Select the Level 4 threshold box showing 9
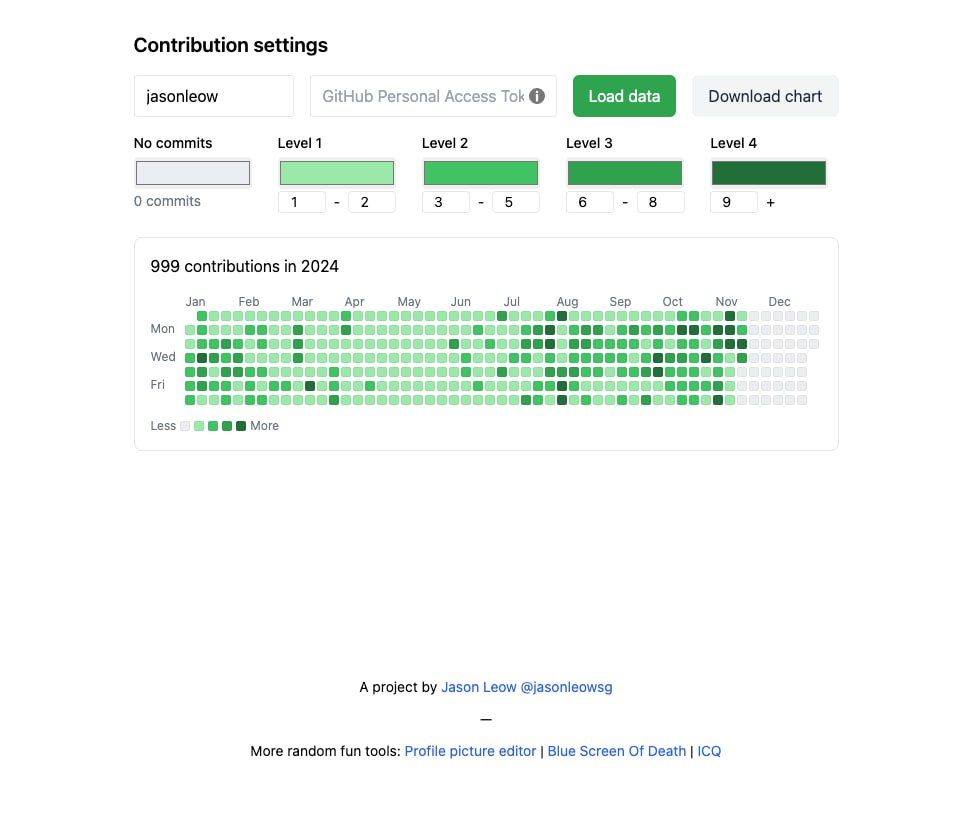The image size is (970, 832). click(x=734, y=202)
